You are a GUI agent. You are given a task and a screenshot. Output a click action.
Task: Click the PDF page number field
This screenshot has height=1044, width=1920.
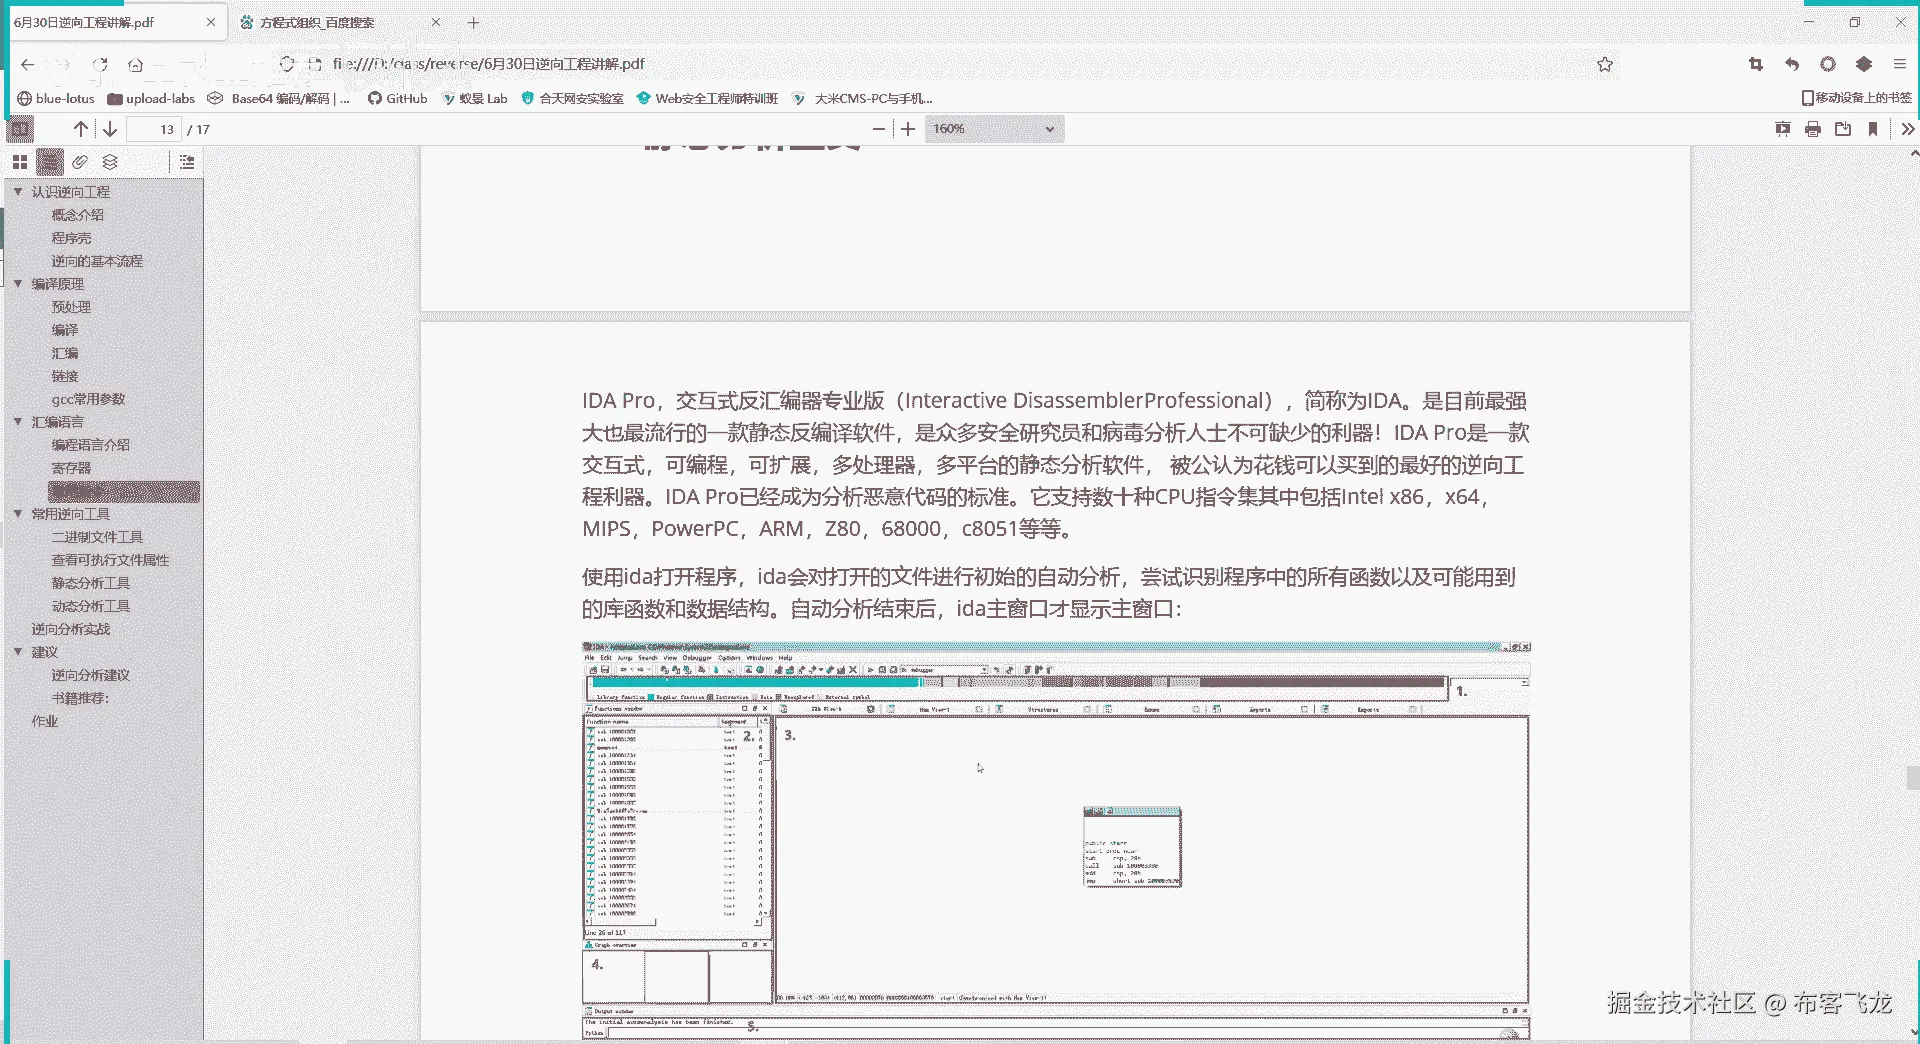pos(154,129)
